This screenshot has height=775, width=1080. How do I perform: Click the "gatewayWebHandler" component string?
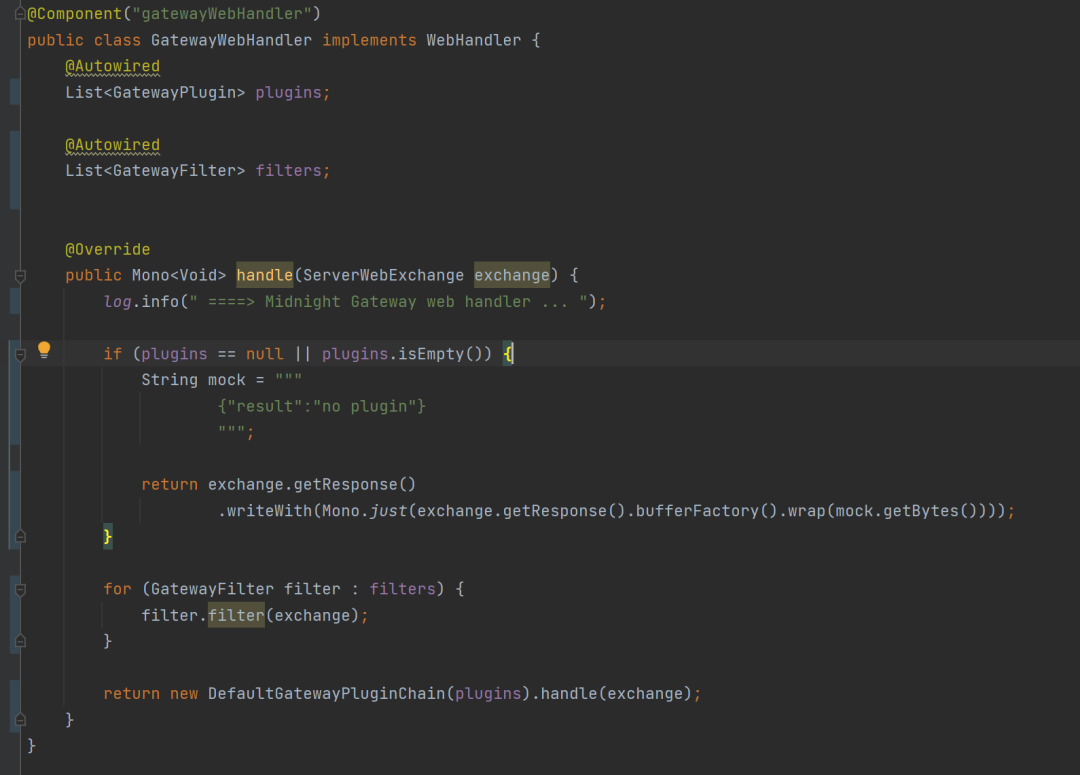pos(222,14)
